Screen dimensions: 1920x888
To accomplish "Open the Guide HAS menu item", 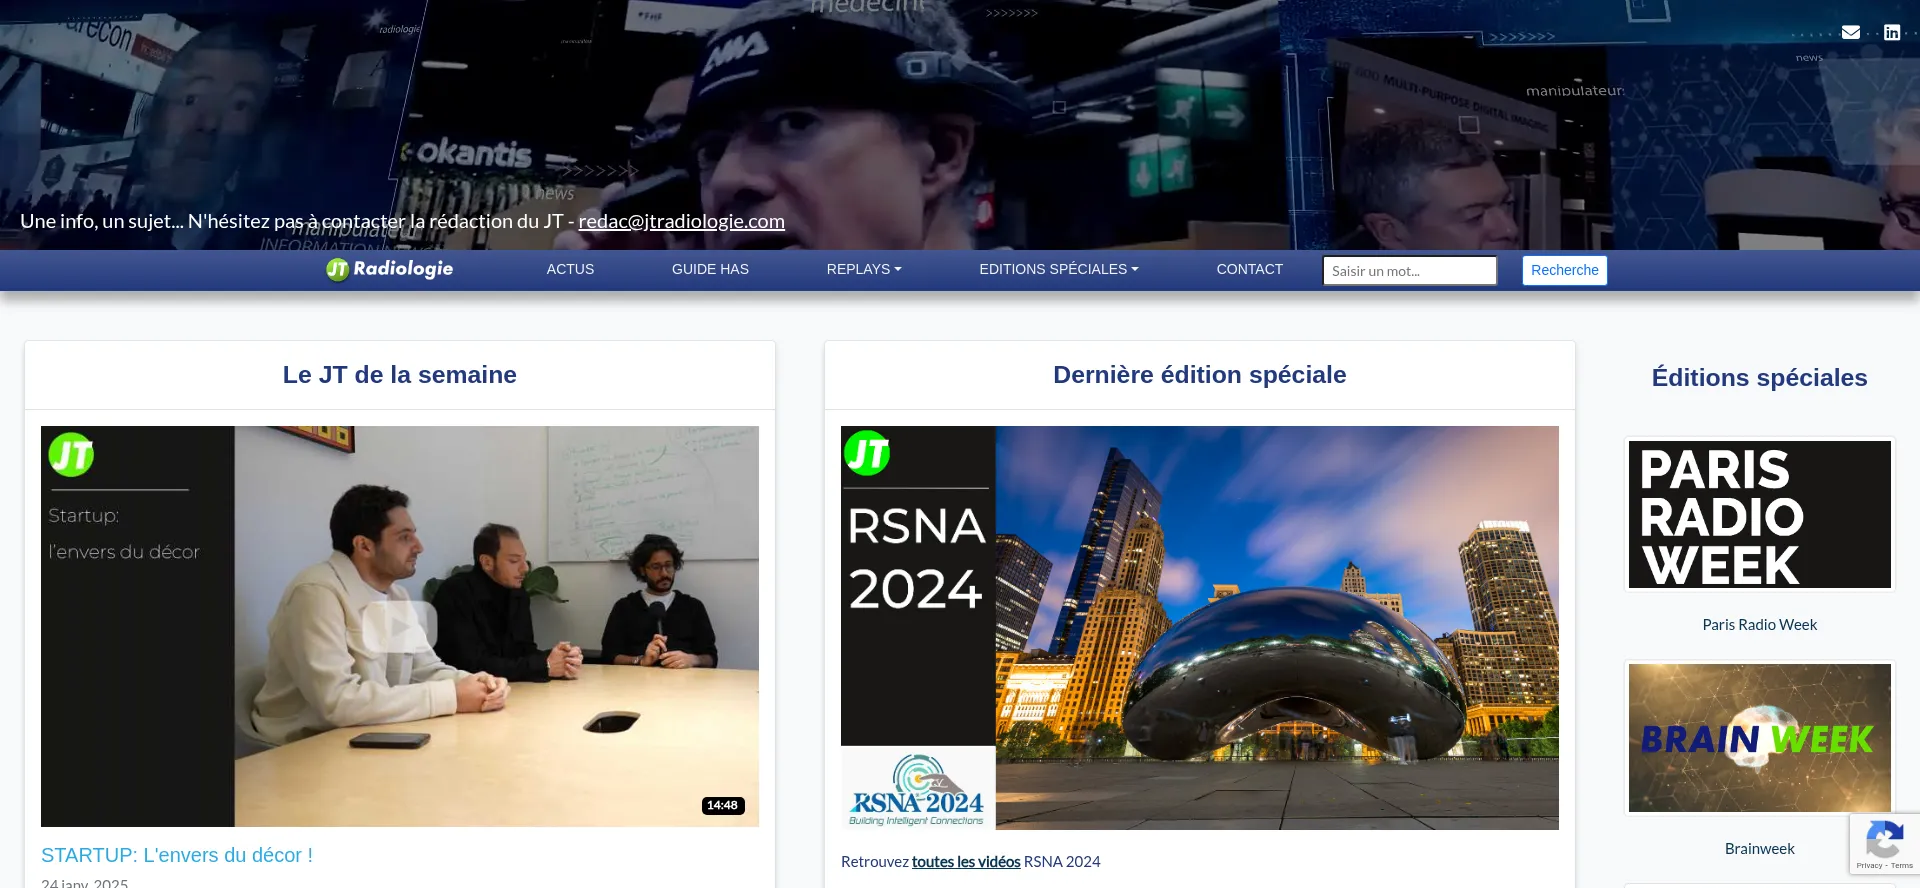I will pyautogui.click(x=710, y=269).
